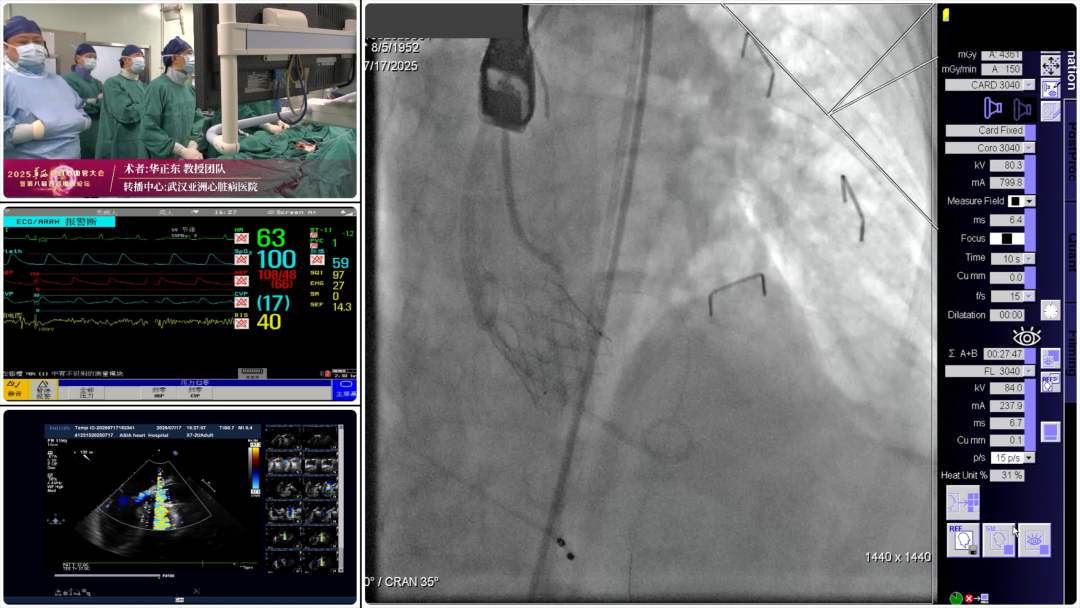Screen dimensions: 1080x608
Task: Click the blue monitor screen icon
Action: [1050, 432]
